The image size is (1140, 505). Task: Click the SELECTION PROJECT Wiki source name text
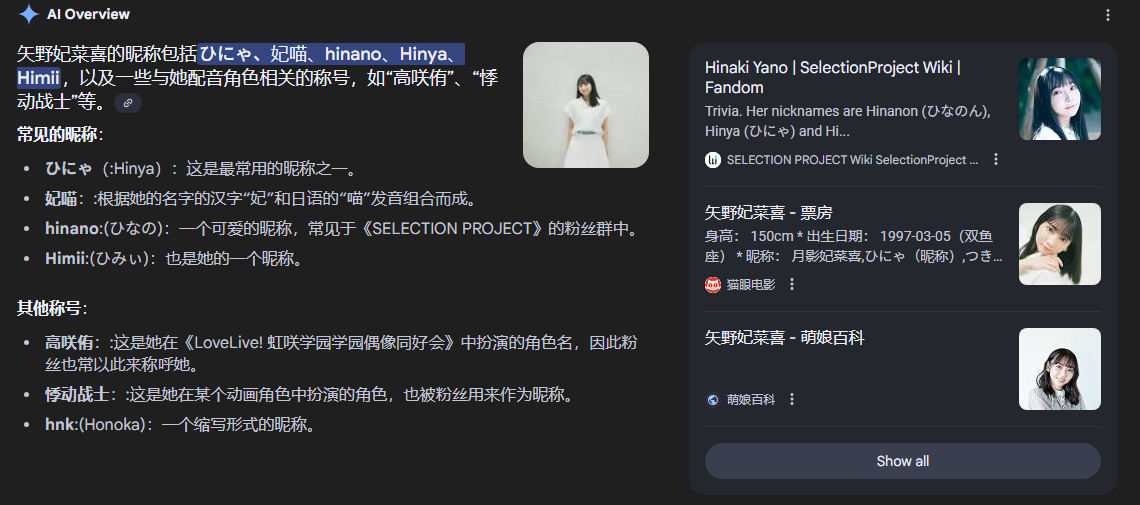pyautogui.click(x=852, y=160)
